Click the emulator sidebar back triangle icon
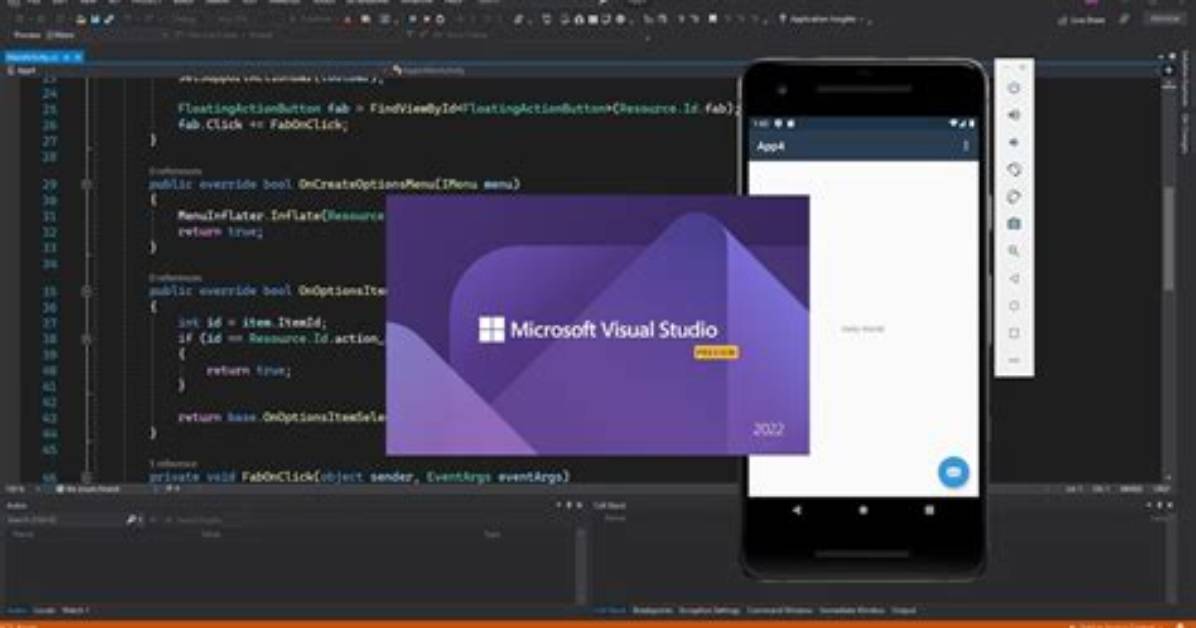The width and height of the screenshot is (1196, 628). 1014,279
